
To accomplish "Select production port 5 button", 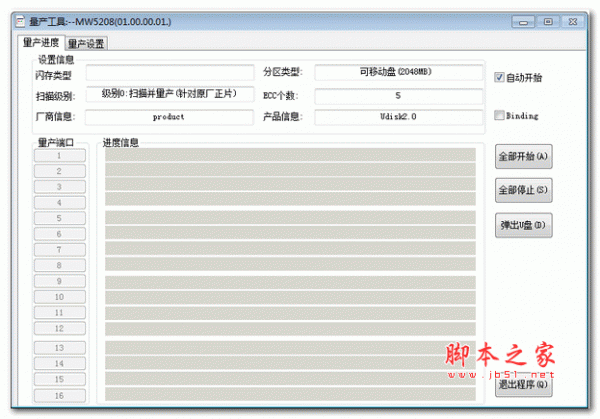I will pyautogui.click(x=60, y=218).
